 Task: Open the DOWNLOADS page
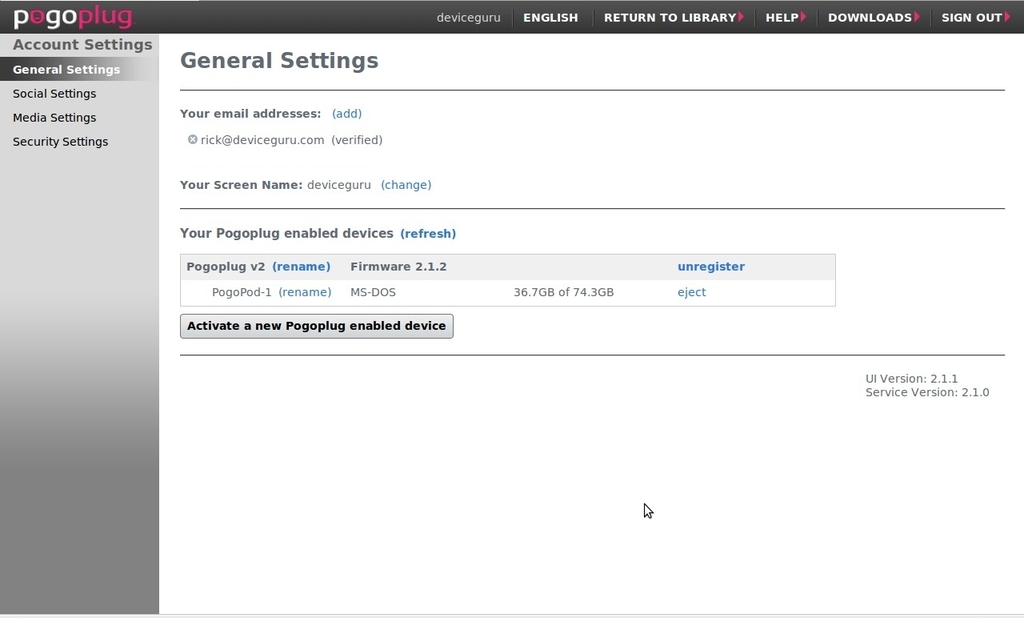873,18
